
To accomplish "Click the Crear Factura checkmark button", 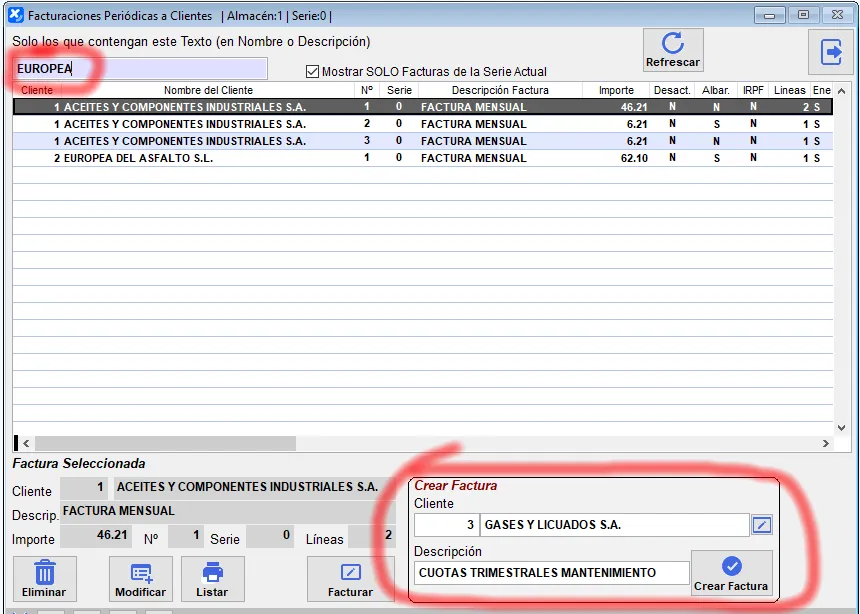I will tap(731, 573).
